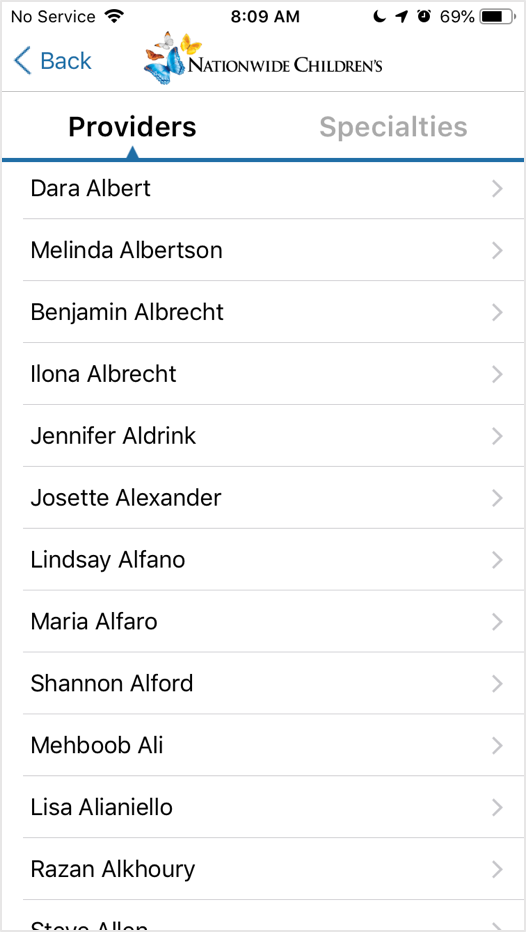
Task: Switch to the Specialties tab
Action: 393,127
